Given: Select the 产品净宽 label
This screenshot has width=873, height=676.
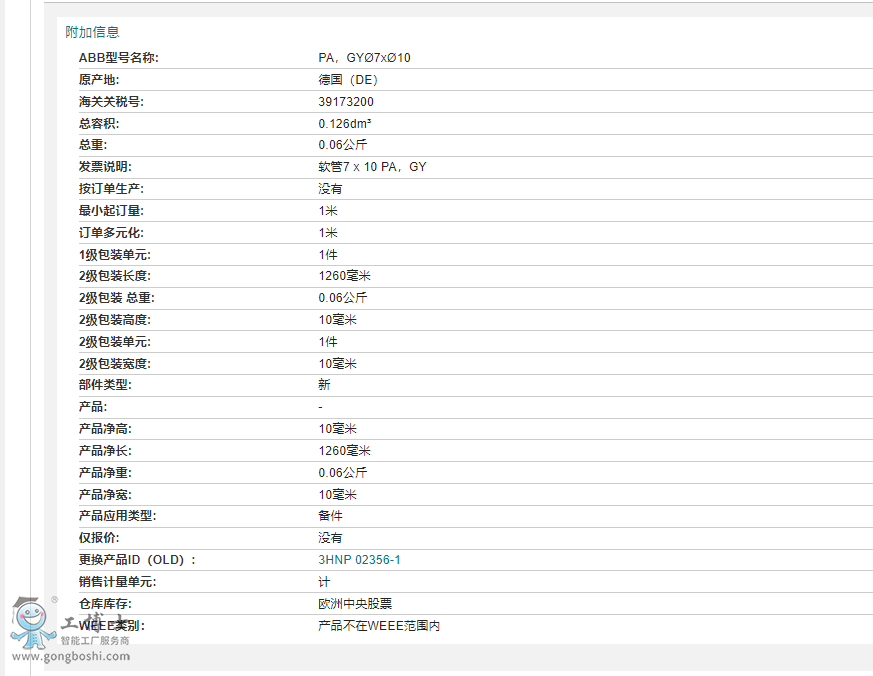Looking at the screenshot, I should pos(105,494).
